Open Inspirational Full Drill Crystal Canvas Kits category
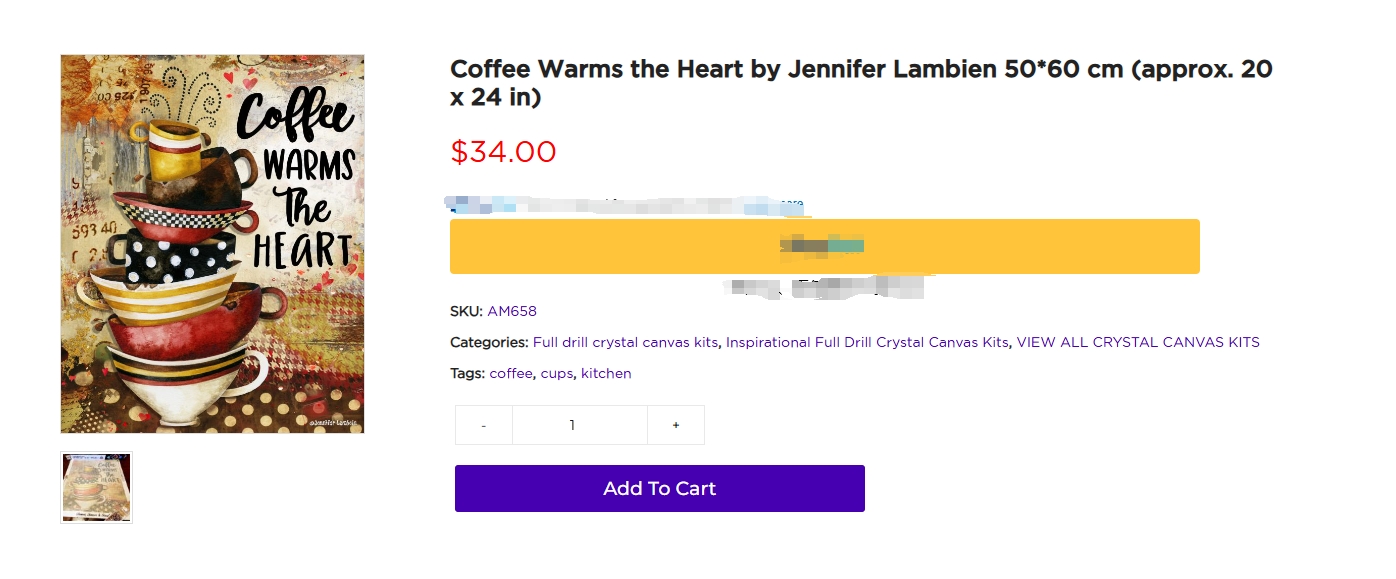Viewport: 1396px width, 579px height. click(867, 342)
